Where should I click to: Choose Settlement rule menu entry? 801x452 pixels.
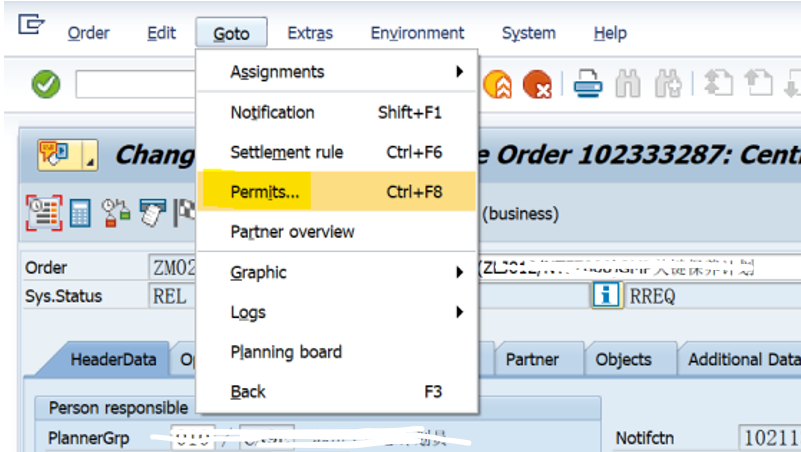(337, 152)
